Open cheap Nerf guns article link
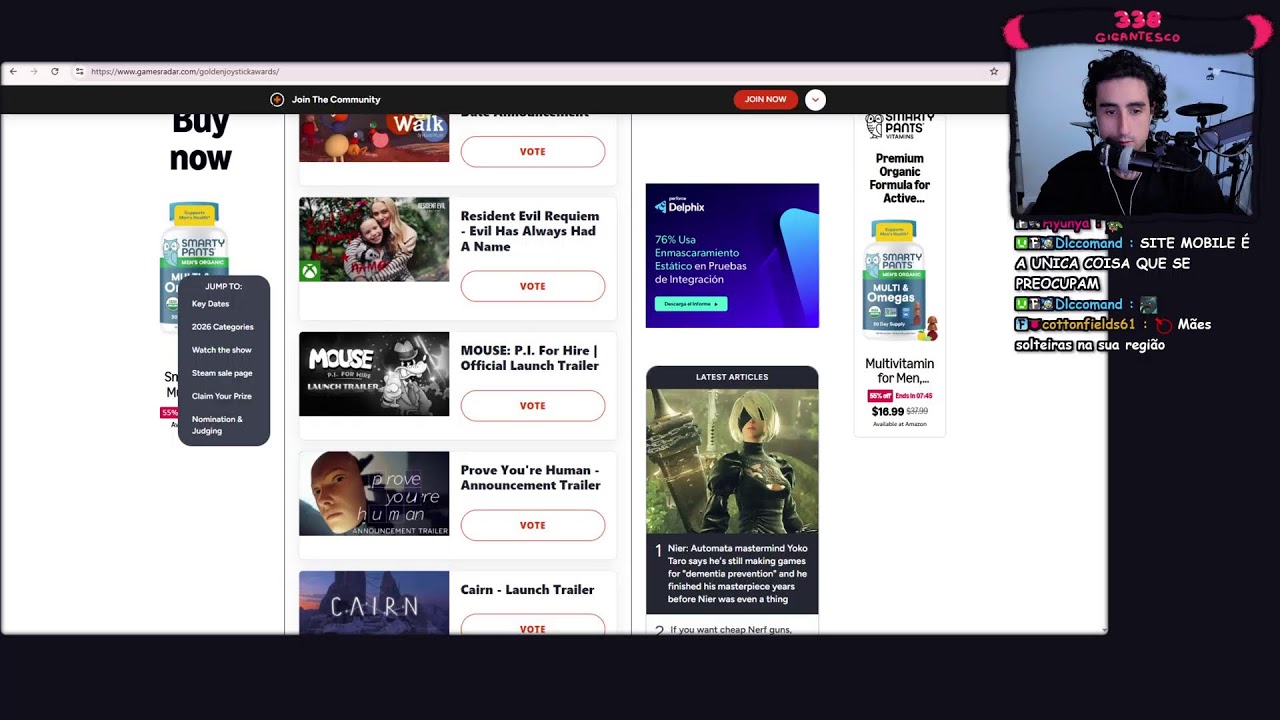The image size is (1280, 720). click(x=731, y=629)
